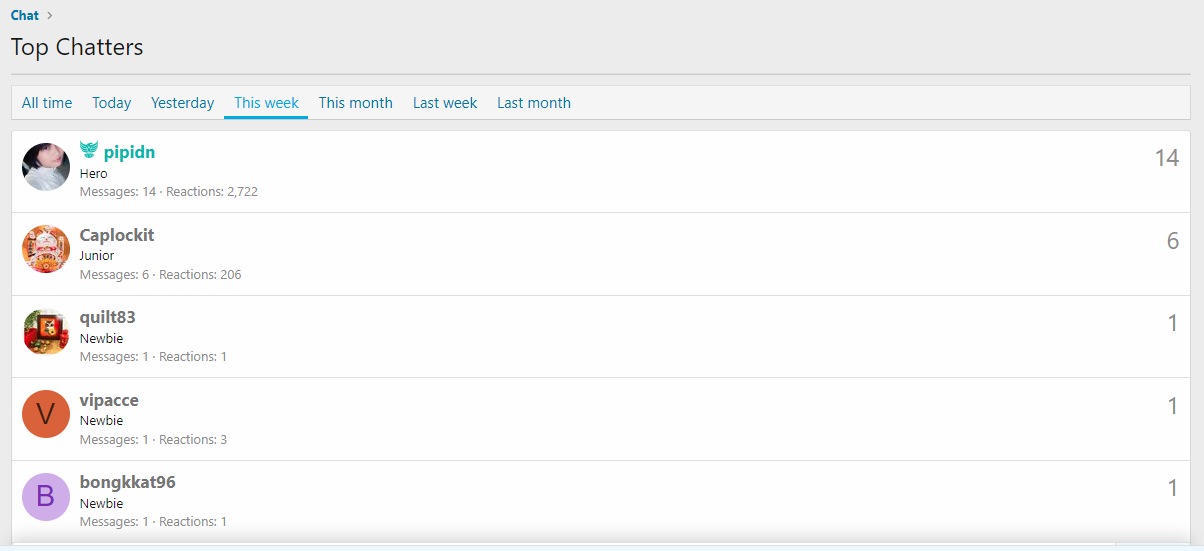Switch to This month tab
Viewport: 1204px width, 551px height.
coord(355,103)
